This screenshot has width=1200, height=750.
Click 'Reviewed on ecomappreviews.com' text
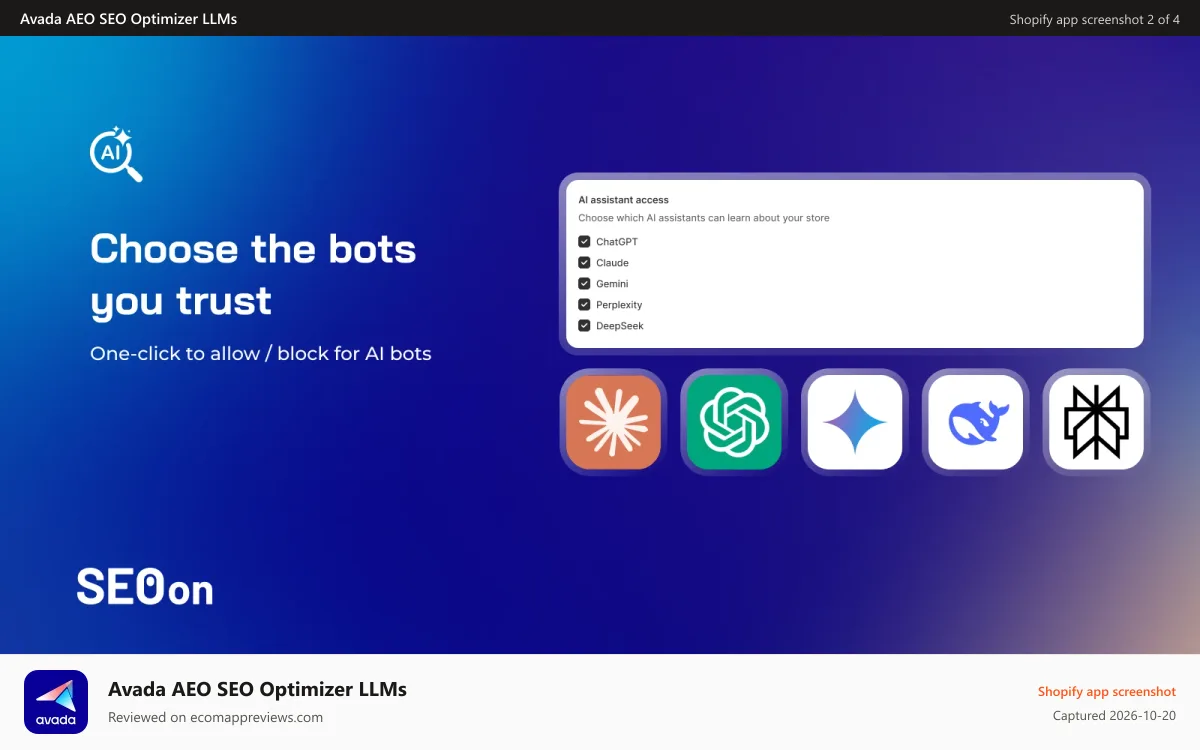pos(215,717)
